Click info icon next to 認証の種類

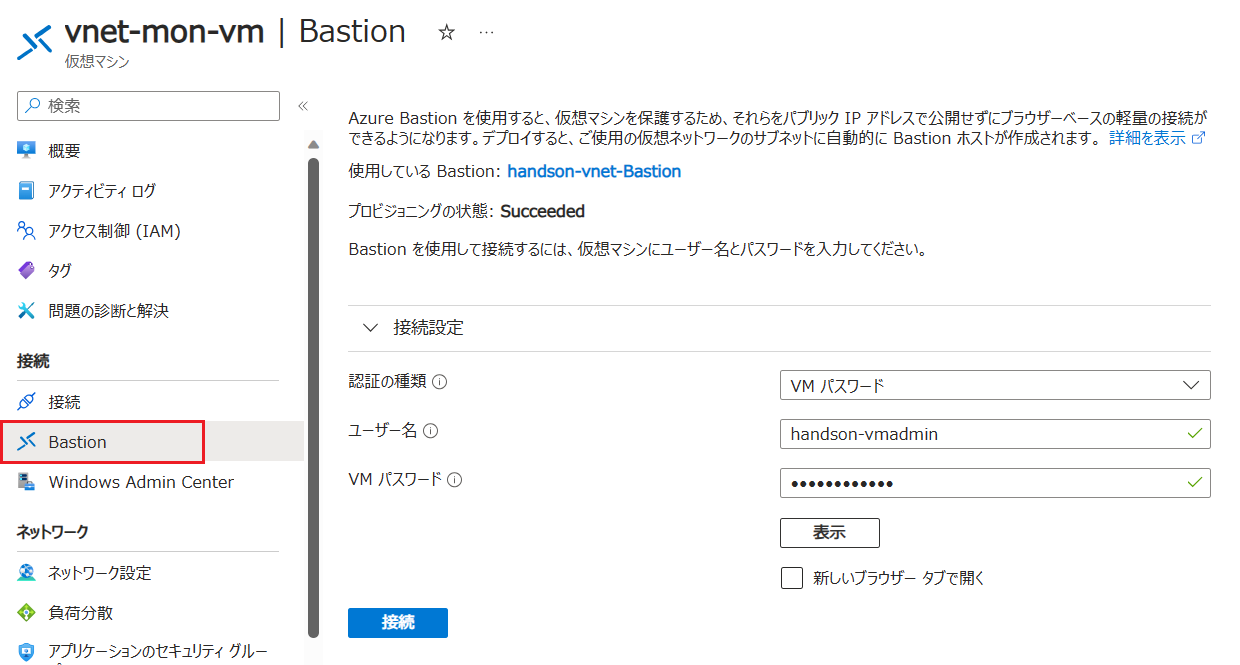tap(439, 382)
